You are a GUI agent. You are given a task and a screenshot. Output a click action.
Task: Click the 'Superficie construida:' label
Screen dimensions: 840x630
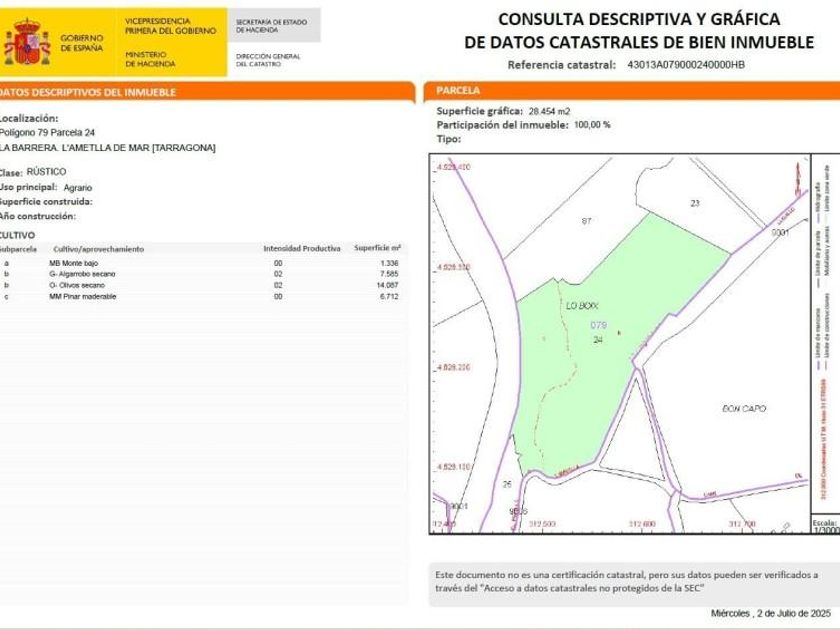click(46, 201)
